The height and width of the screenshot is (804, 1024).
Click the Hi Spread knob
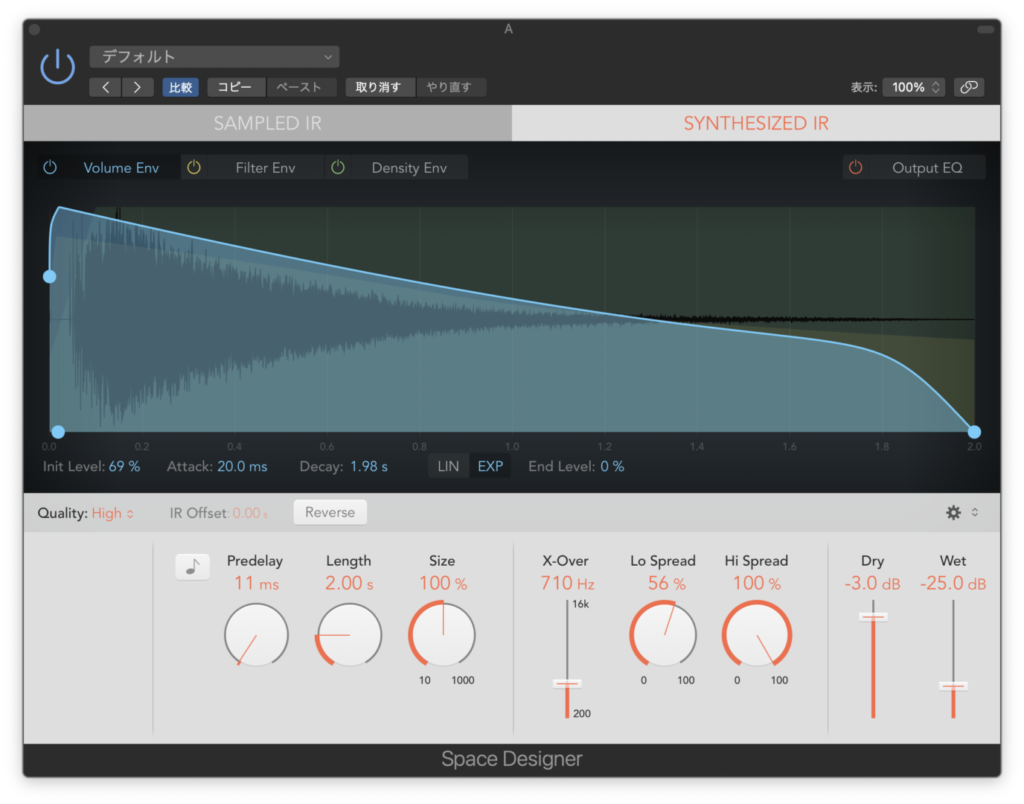click(x=757, y=635)
